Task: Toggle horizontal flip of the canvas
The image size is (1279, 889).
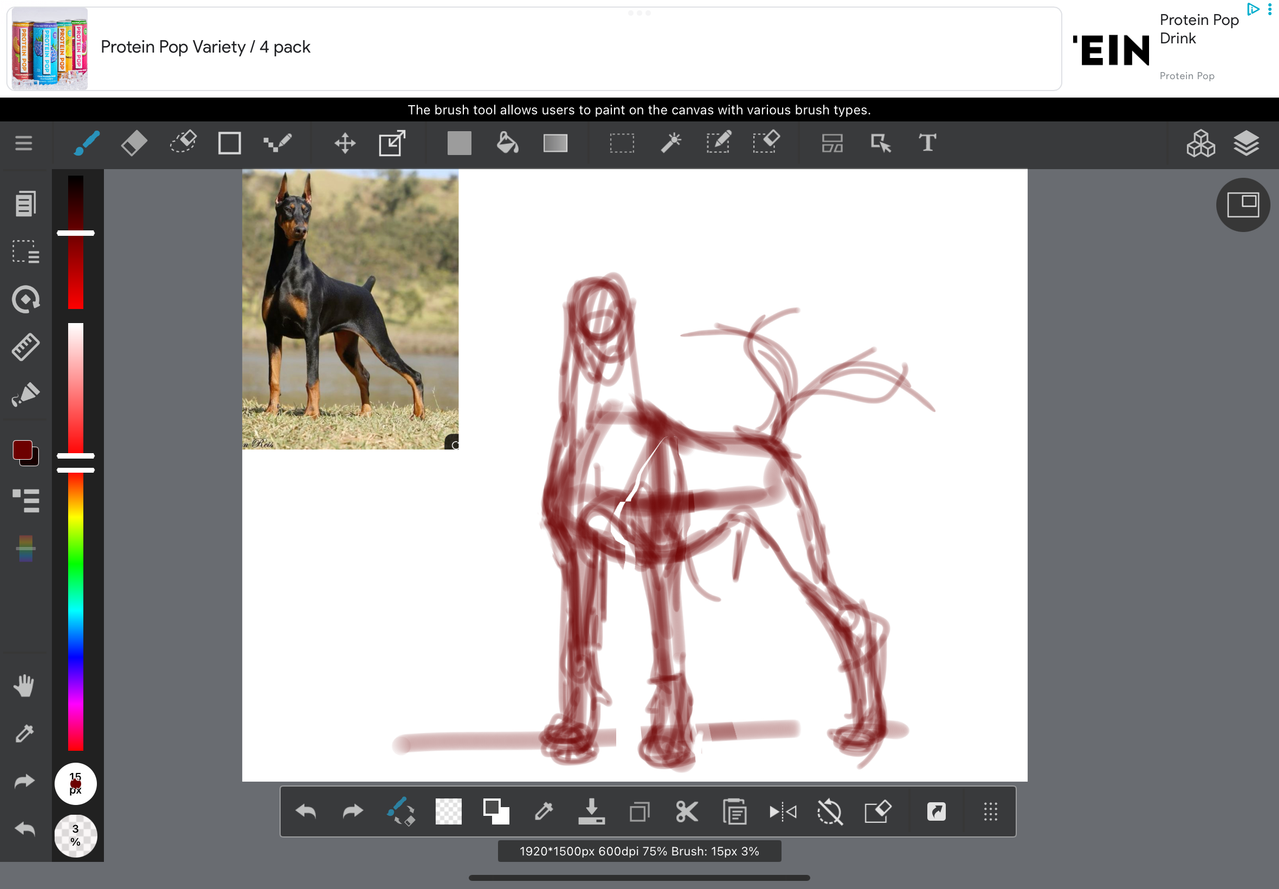Action: [x=783, y=812]
